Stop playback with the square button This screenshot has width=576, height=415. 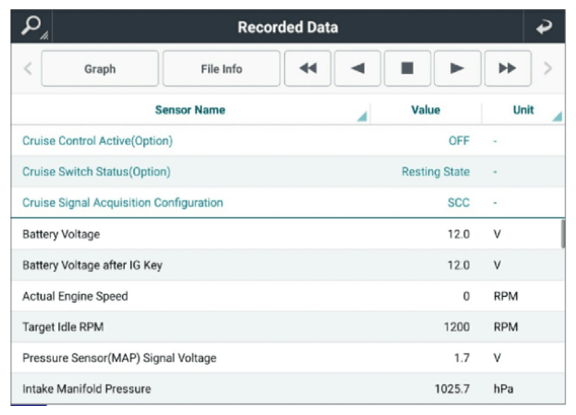[x=407, y=69]
